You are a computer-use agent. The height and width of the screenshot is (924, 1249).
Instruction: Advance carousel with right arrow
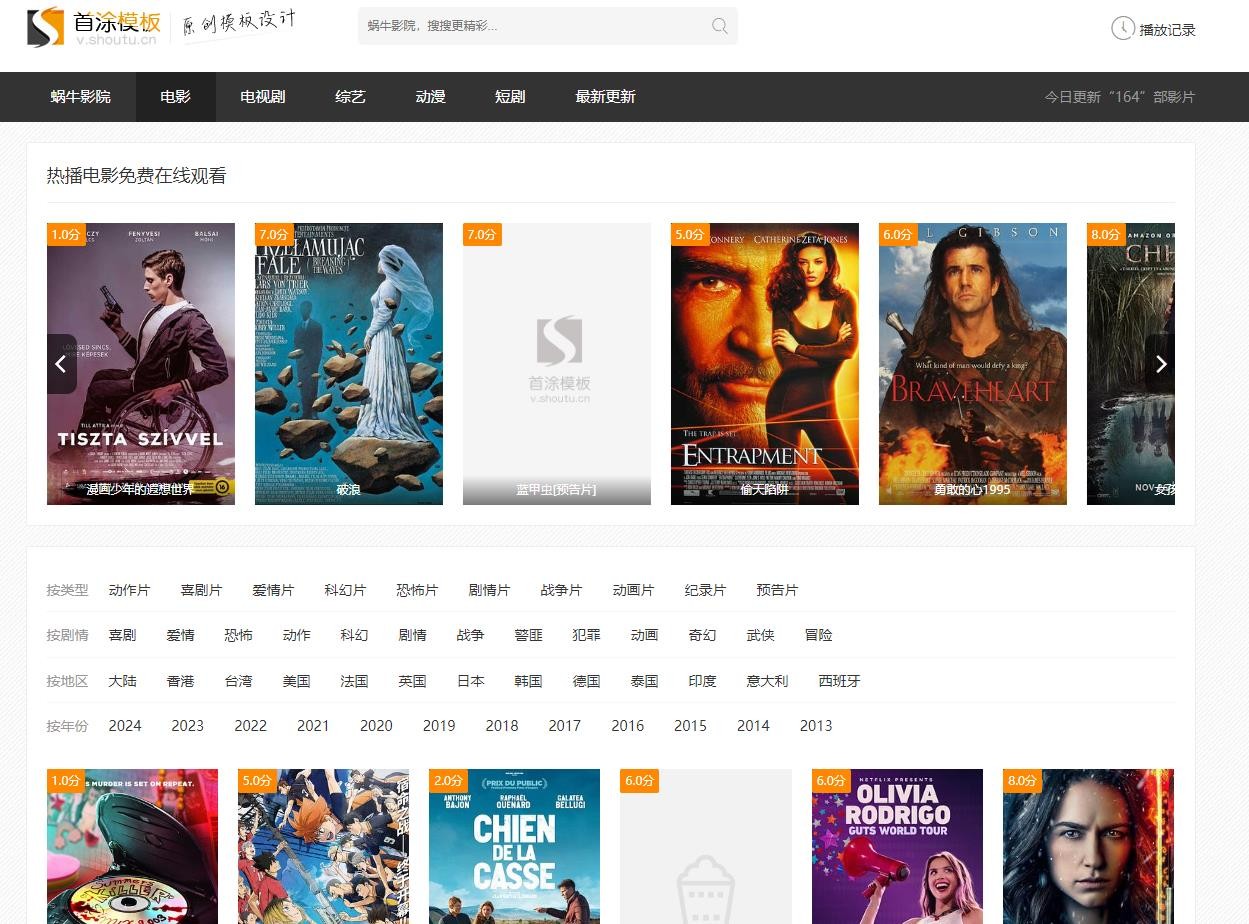[x=1160, y=364]
